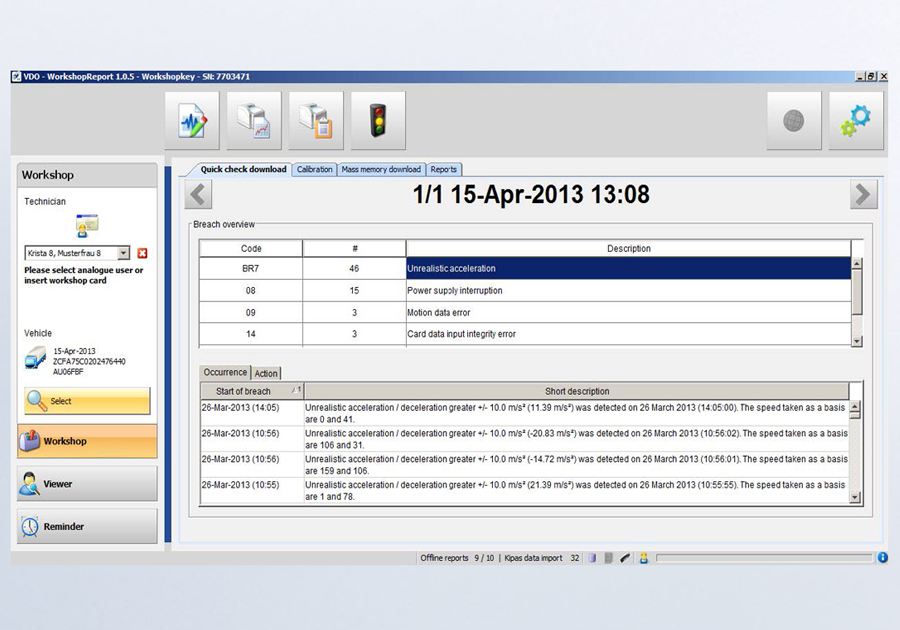Click description mentioning -14.72 m/s²

coord(576,465)
